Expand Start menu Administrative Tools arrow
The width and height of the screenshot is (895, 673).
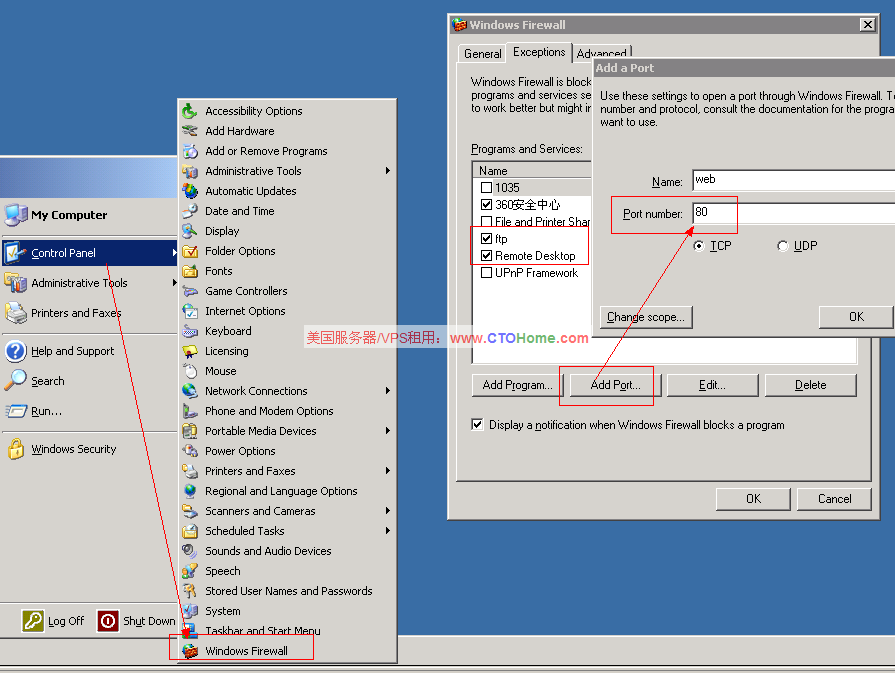174,283
